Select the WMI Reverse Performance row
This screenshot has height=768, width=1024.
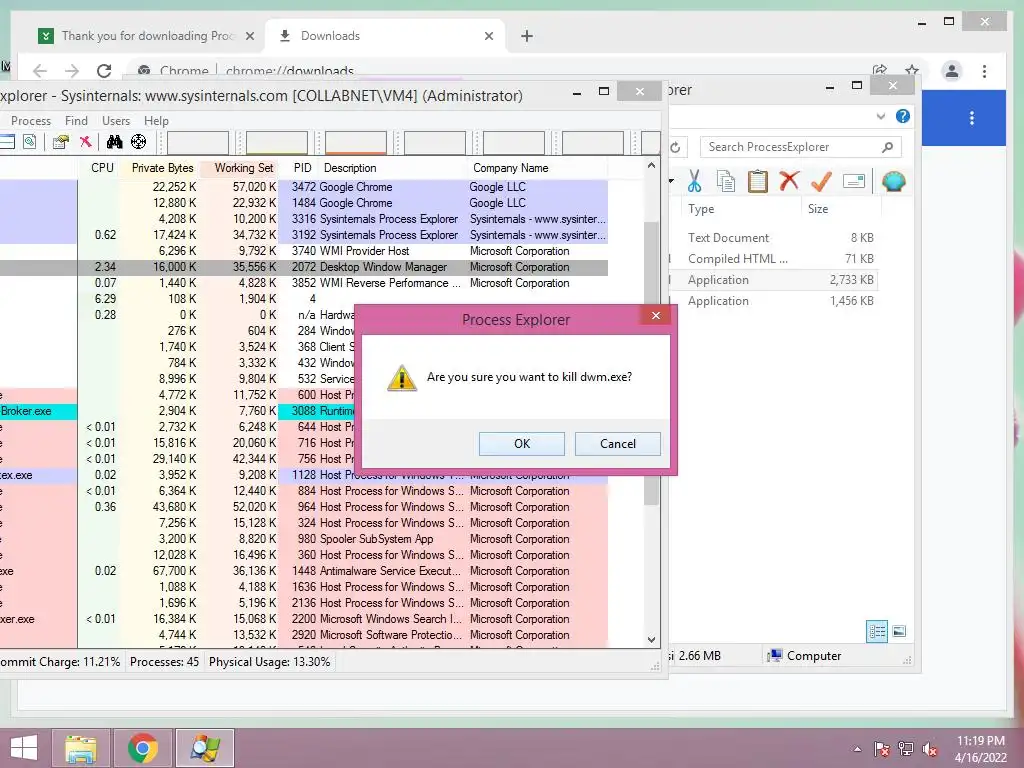(x=304, y=283)
